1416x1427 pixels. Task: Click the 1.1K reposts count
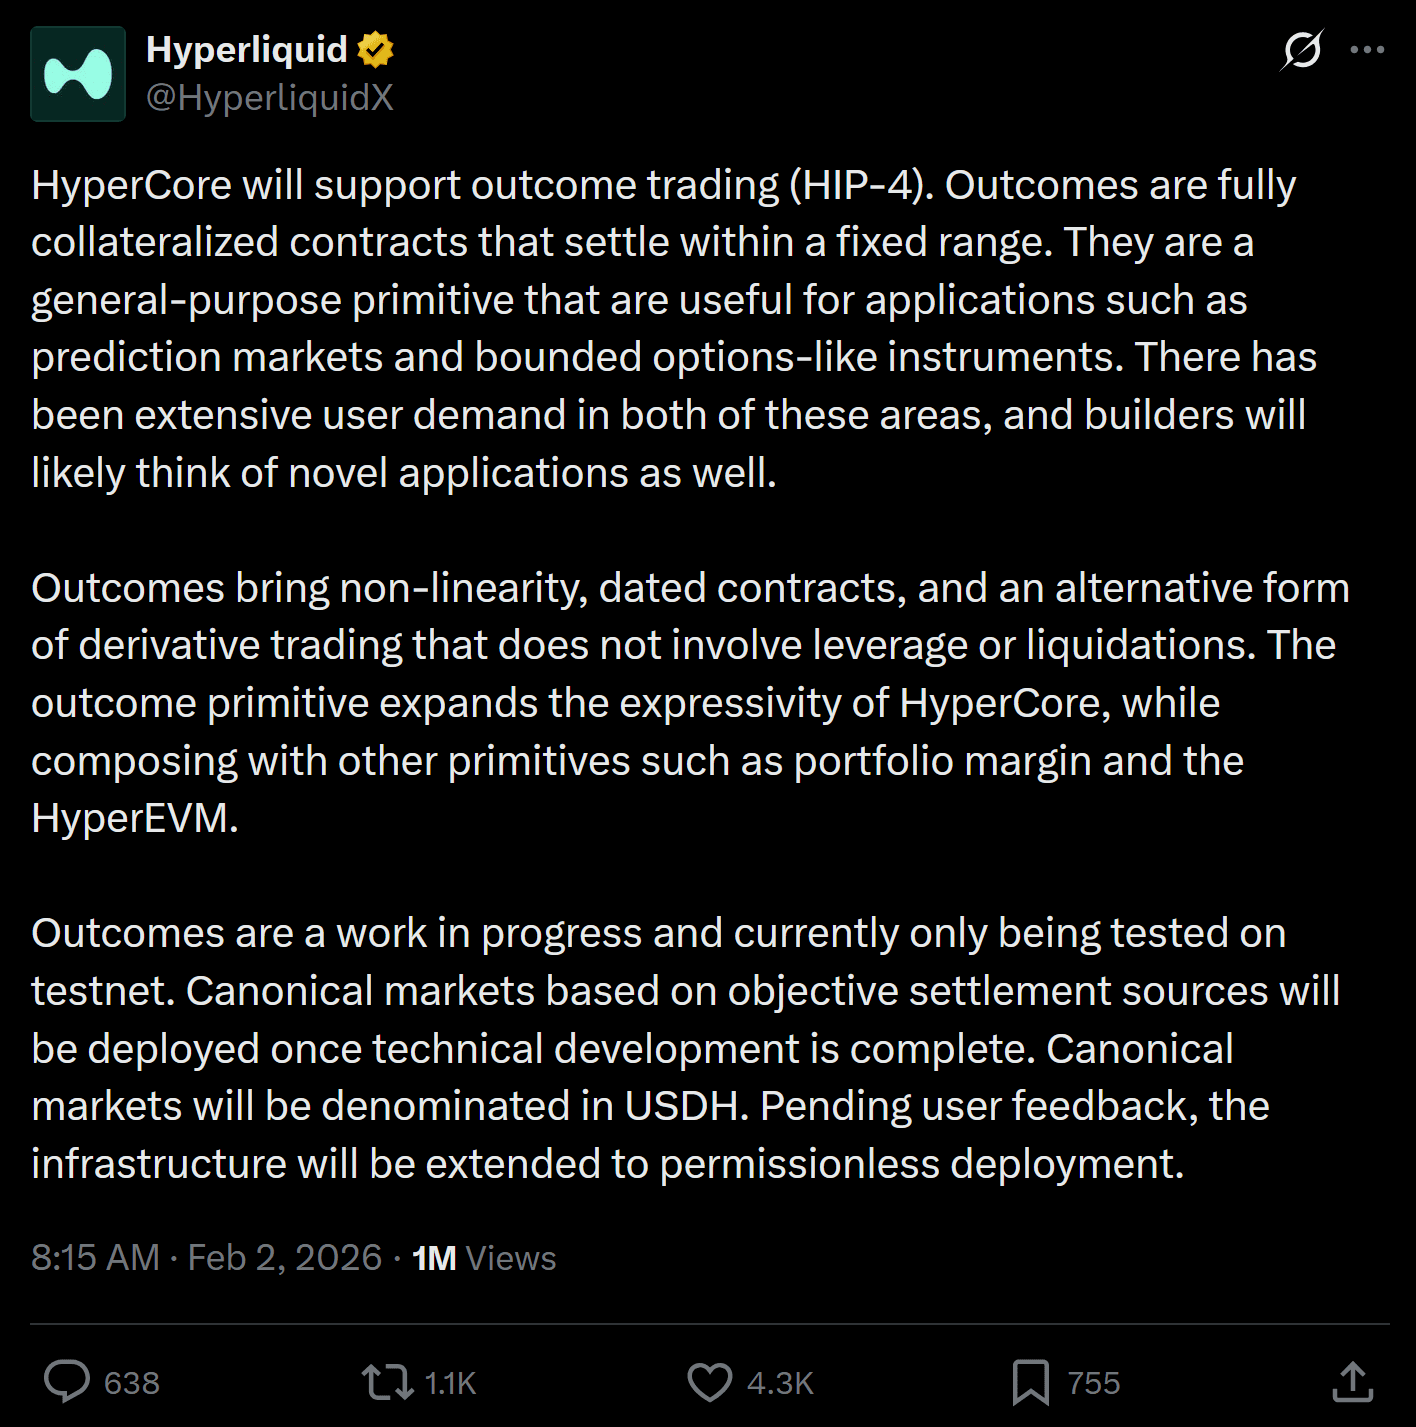click(450, 1383)
